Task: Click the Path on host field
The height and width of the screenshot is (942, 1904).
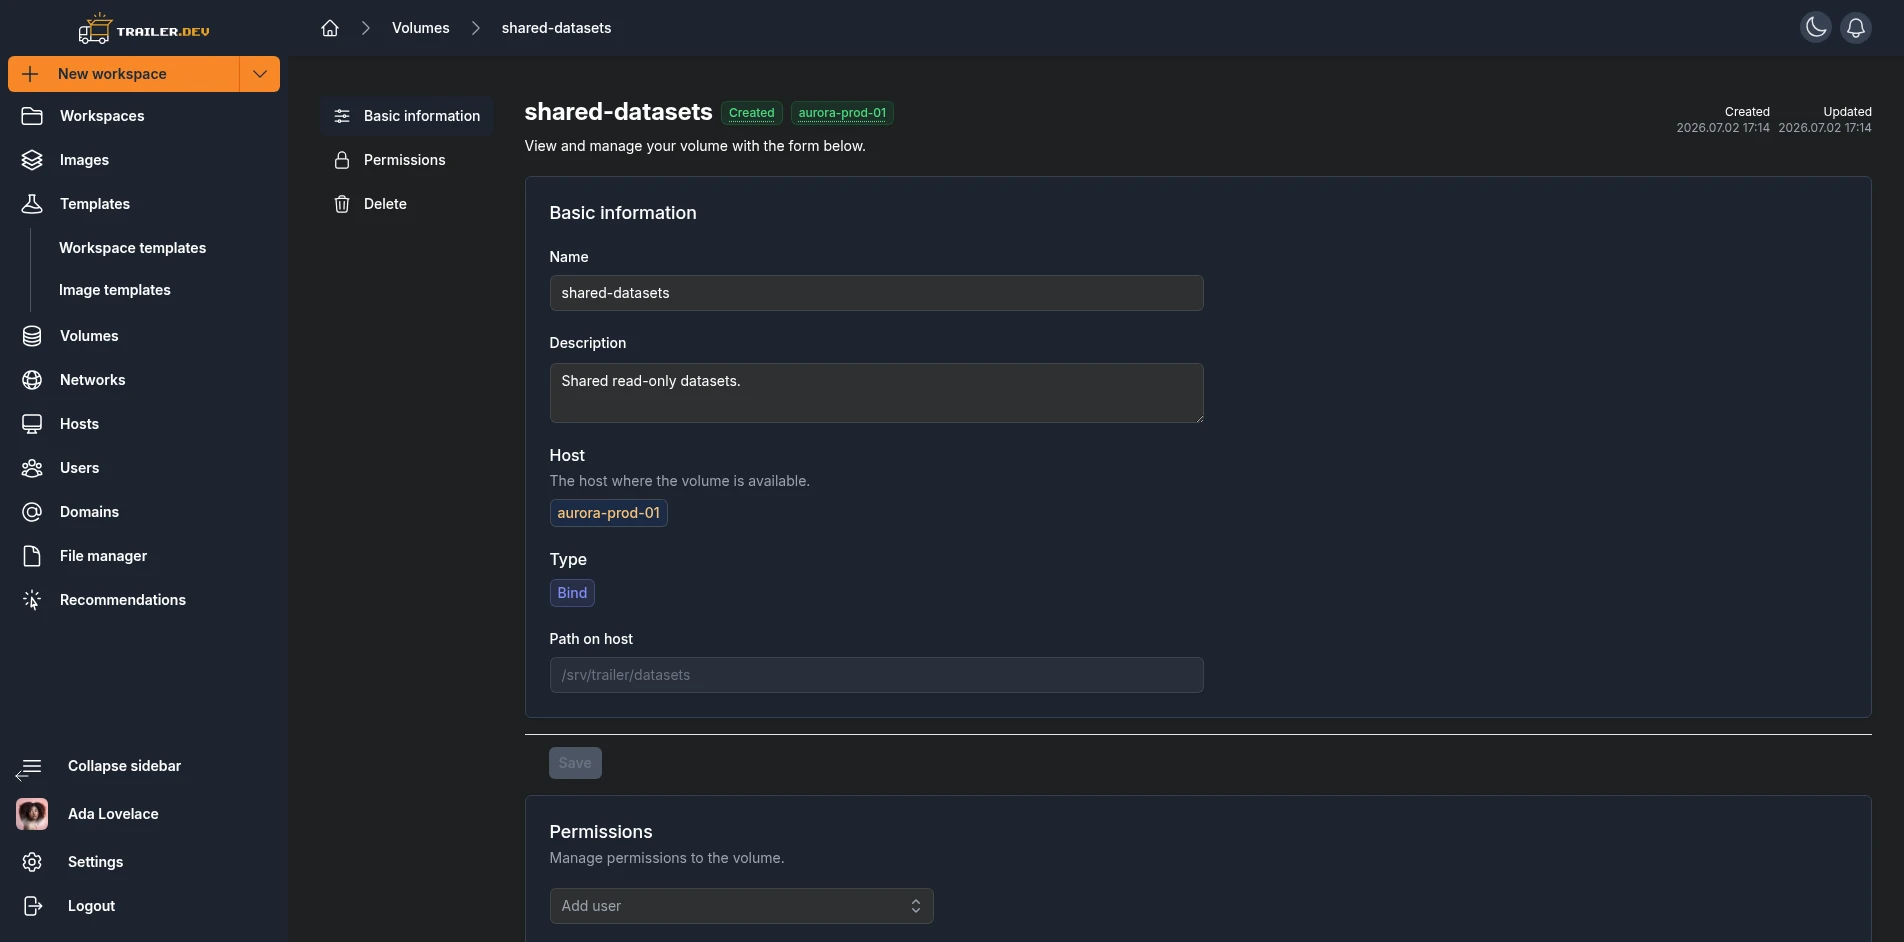Action: [x=876, y=675]
